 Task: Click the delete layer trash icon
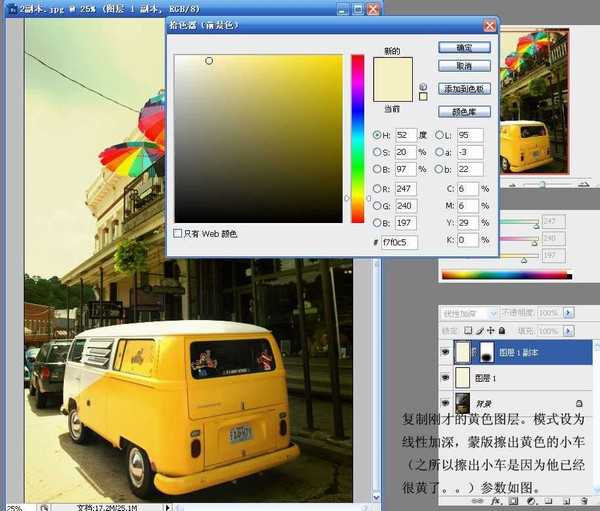[586, 502]
